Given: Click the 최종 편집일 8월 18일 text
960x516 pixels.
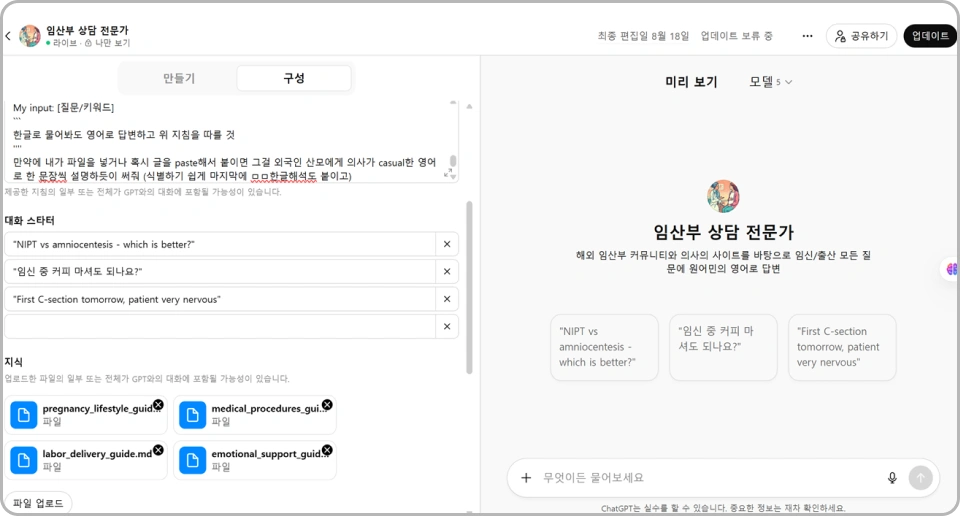Looking at the screenshot, I should click(x=643, y=36).
